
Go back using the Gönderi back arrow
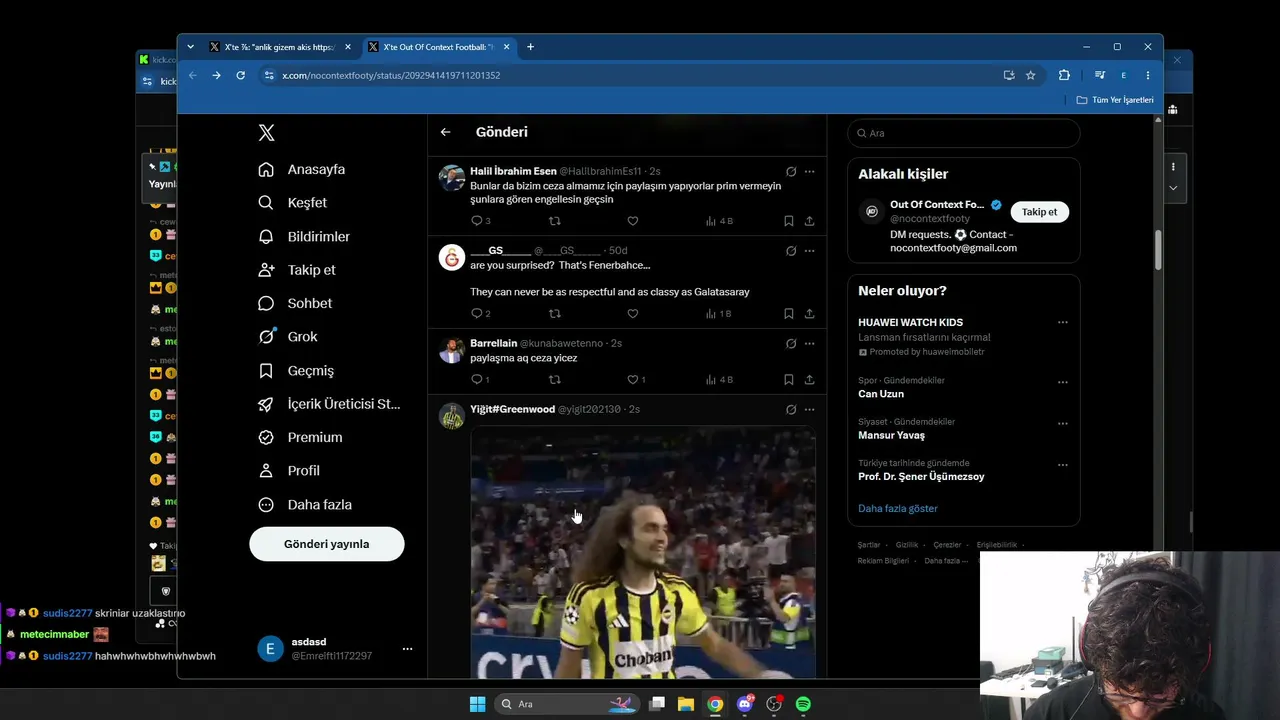click(446, 132)
